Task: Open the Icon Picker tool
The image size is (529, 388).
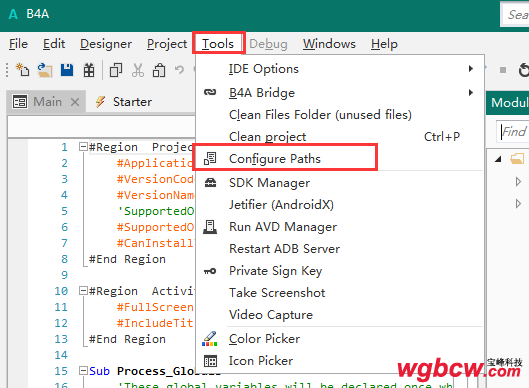Action: (x=340, y=361)
